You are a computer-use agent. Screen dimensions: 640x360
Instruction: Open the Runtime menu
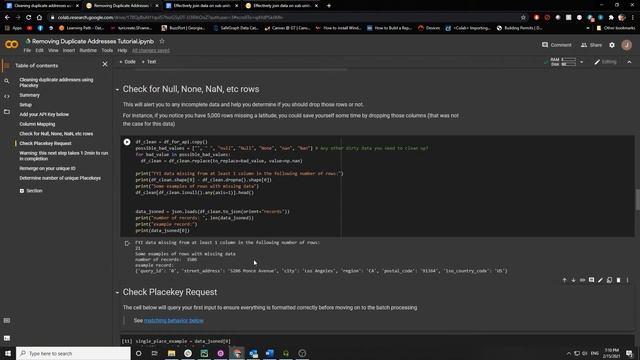coord(88,51)
